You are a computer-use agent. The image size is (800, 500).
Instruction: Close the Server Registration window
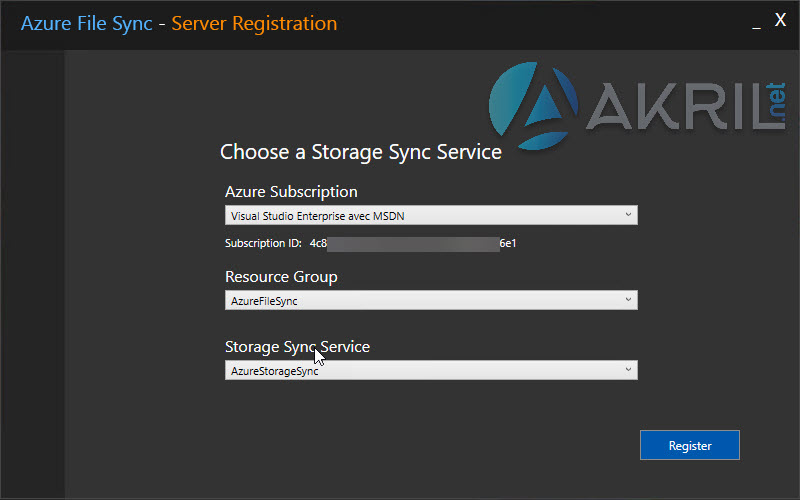(x=780, y=20)
